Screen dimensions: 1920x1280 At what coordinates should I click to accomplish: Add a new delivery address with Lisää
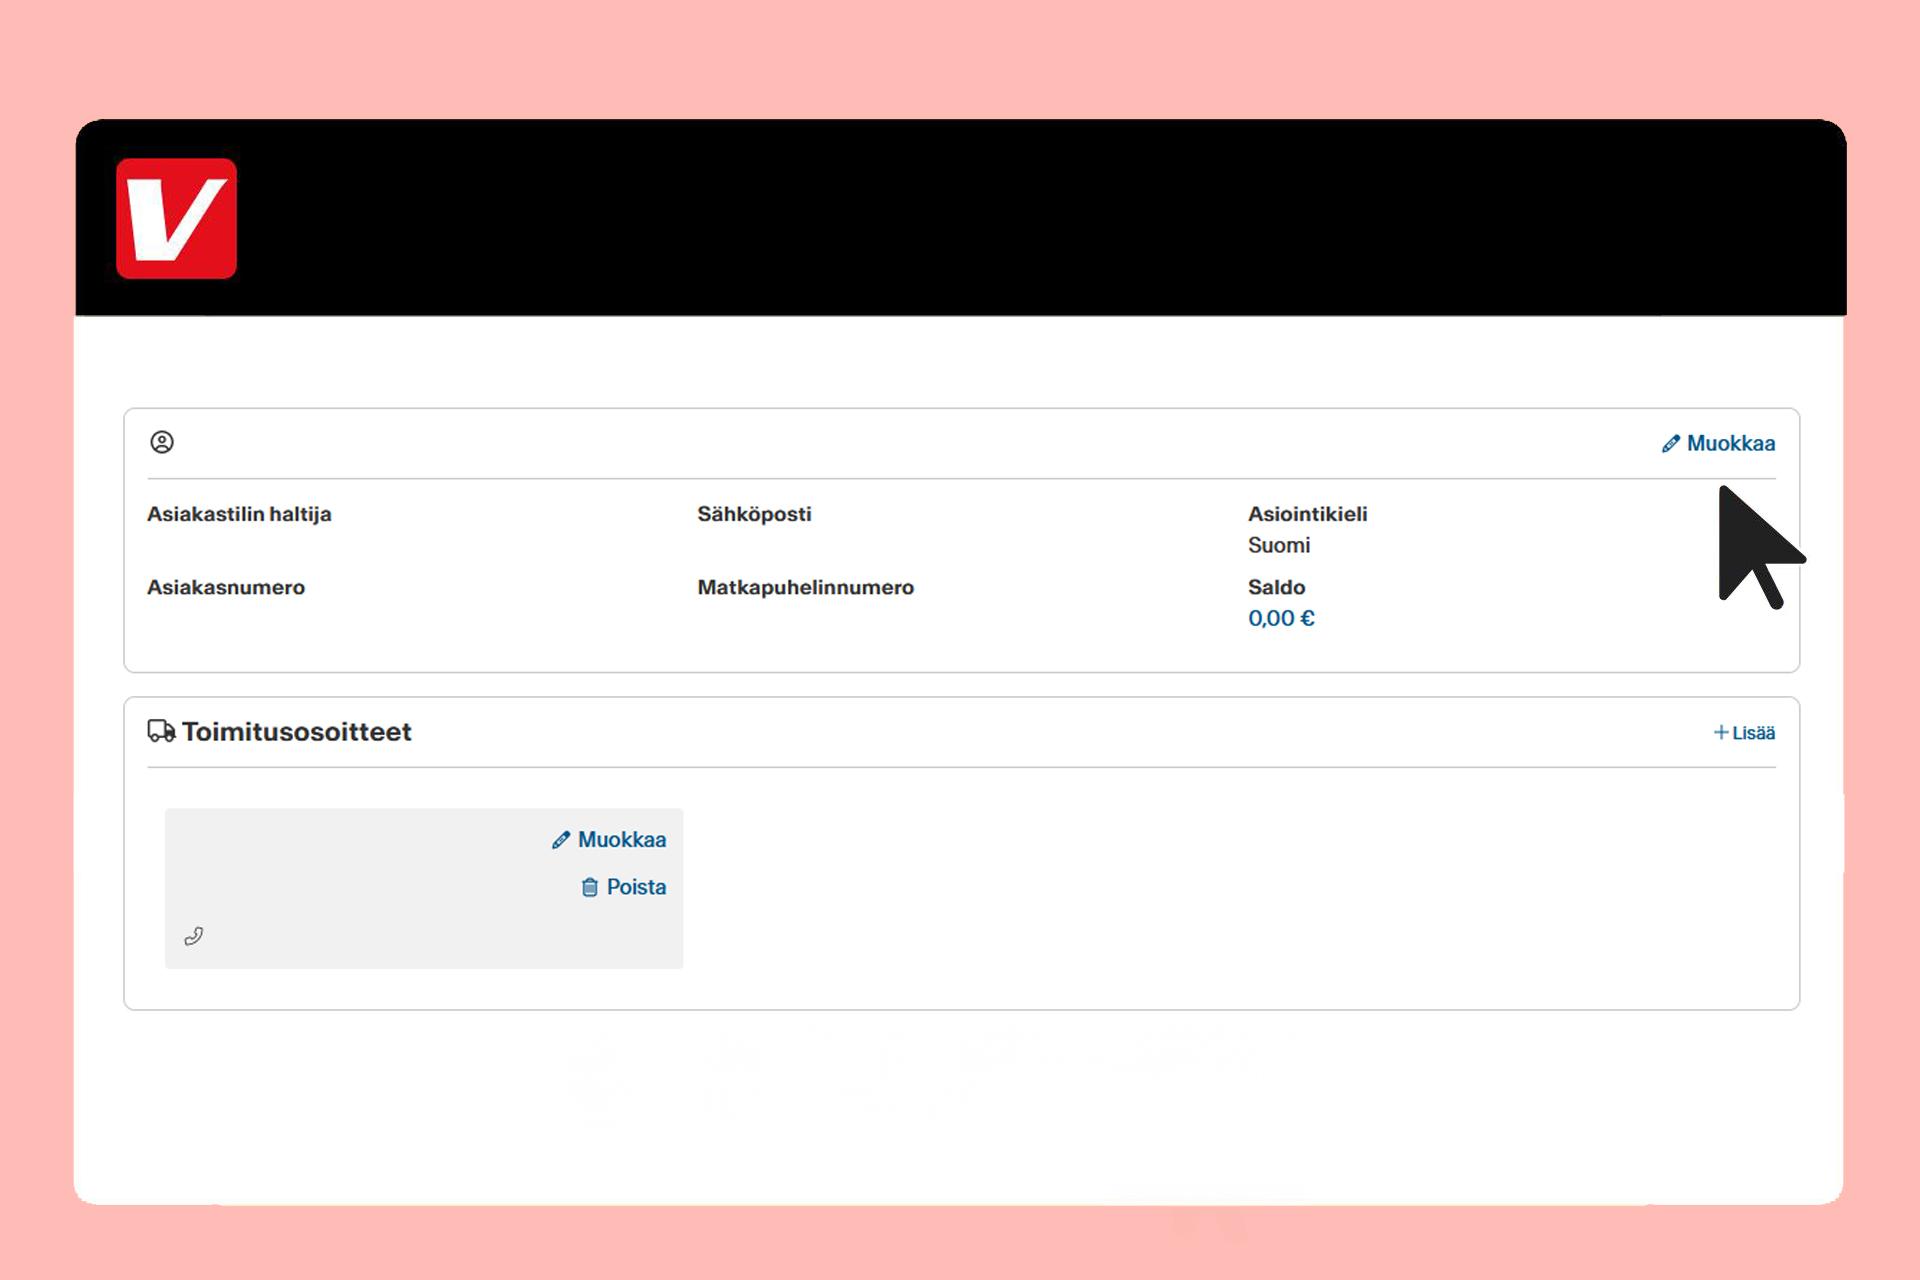[1744, 733]
